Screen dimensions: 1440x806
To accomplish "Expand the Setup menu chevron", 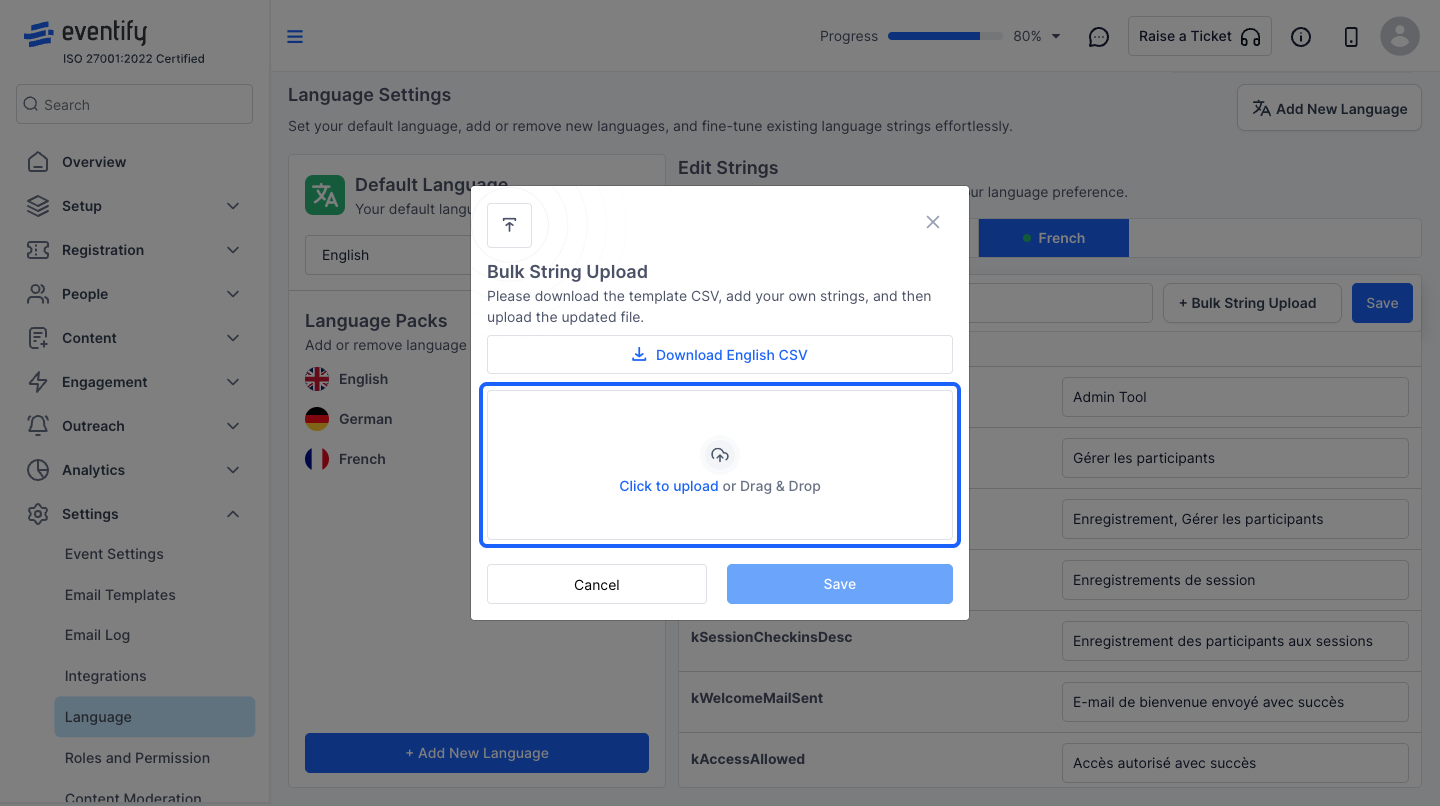I will (233, 206).
